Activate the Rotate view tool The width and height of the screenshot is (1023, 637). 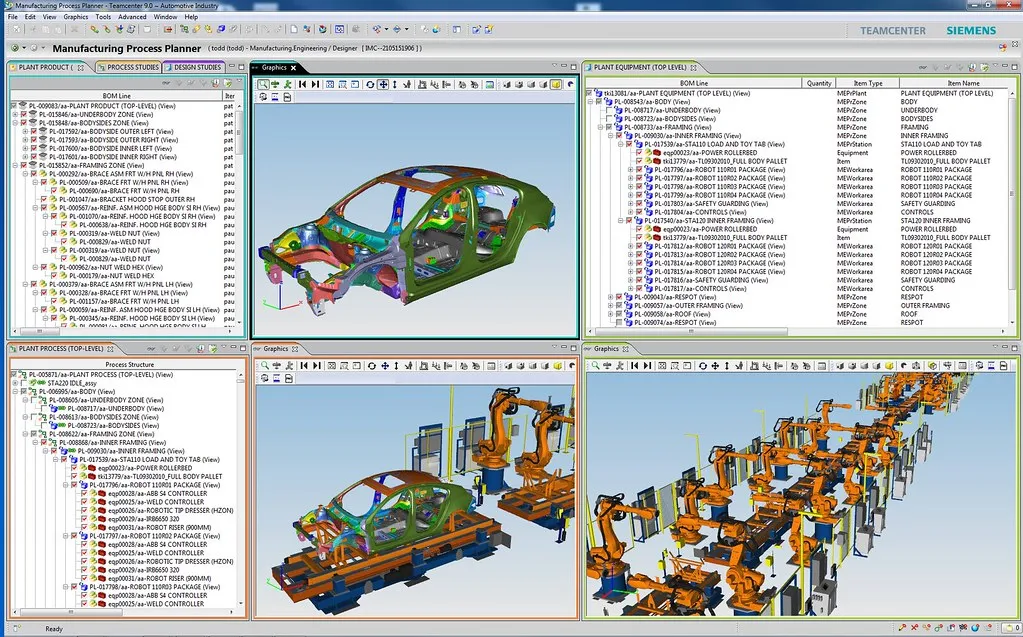pos(370,84)
